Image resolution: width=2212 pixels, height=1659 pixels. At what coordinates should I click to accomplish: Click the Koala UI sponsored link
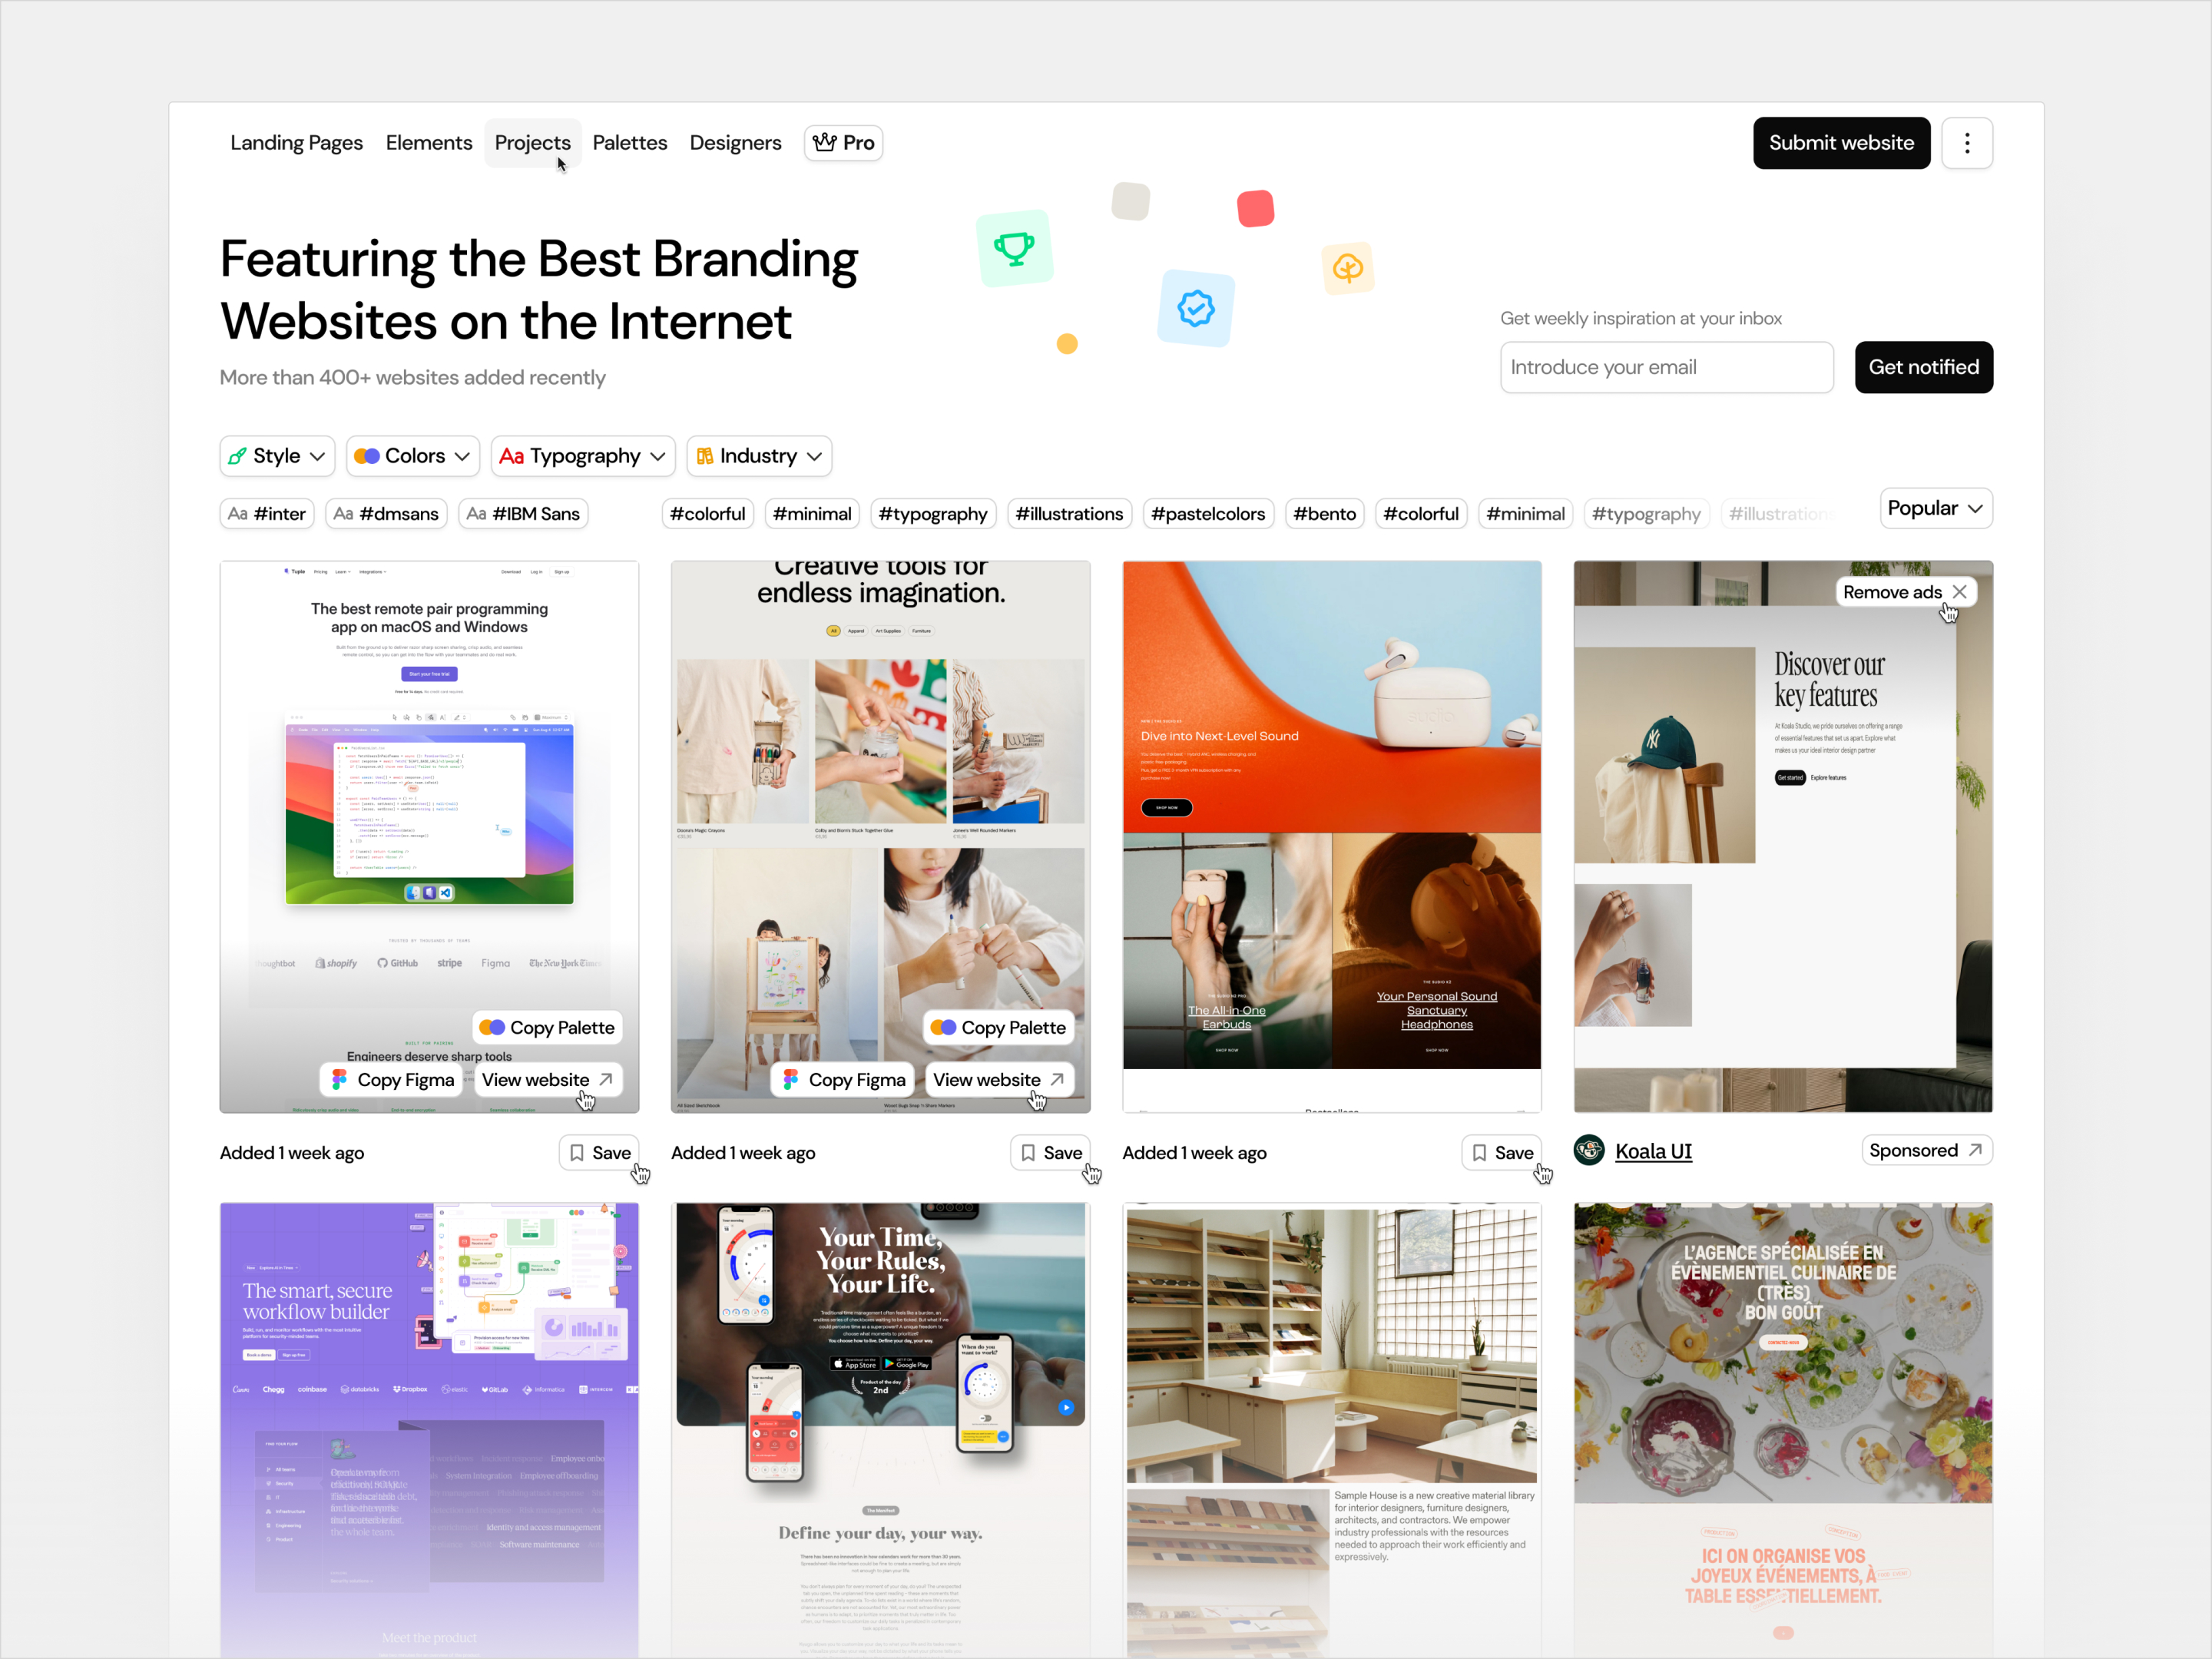[x=1654, y=1150]
